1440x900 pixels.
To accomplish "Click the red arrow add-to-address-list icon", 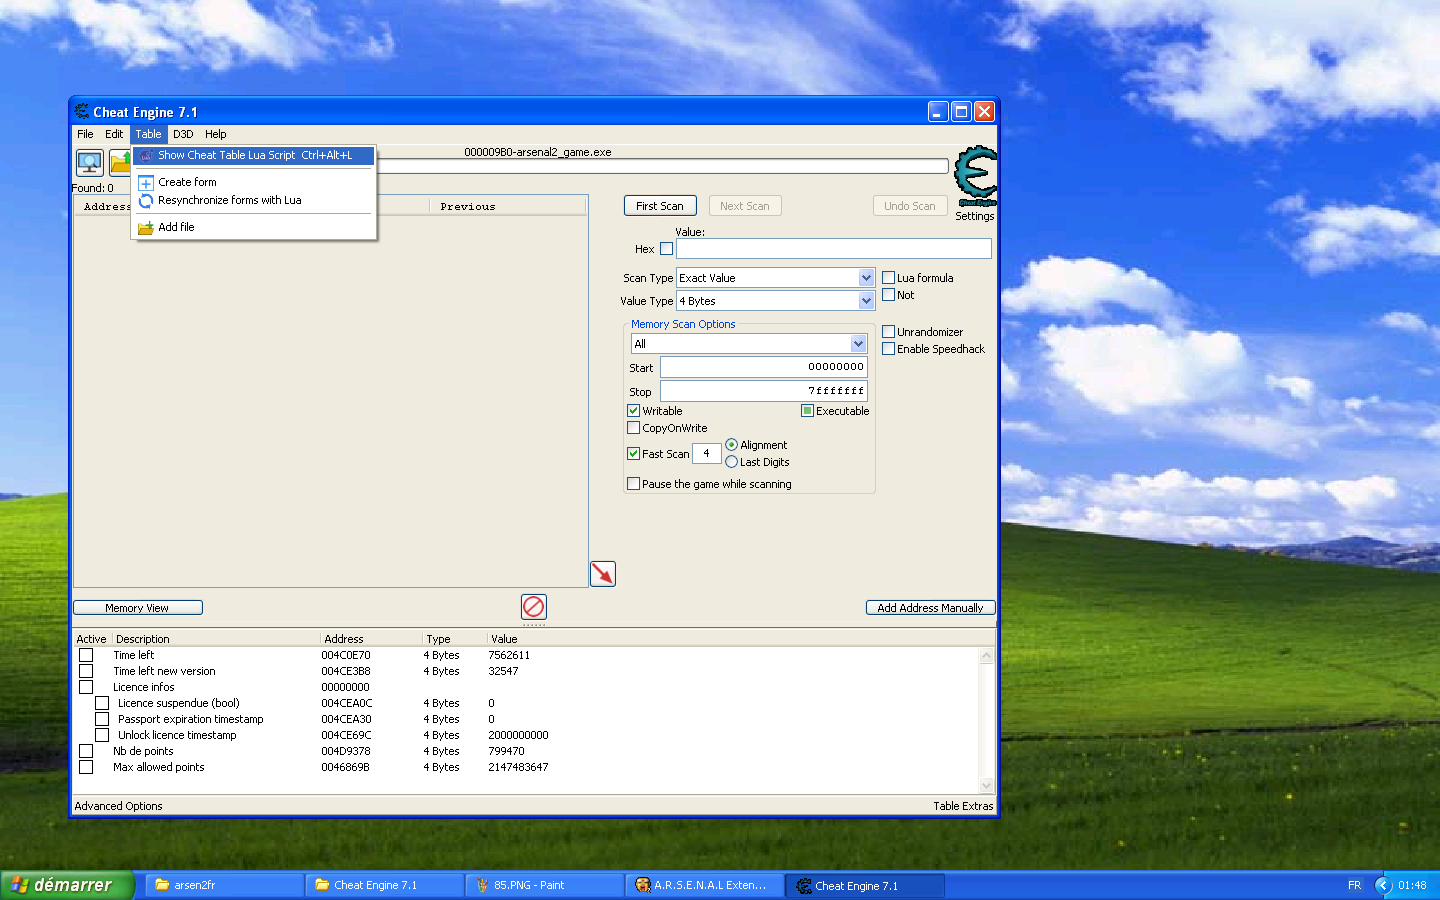I will [603, 573].
